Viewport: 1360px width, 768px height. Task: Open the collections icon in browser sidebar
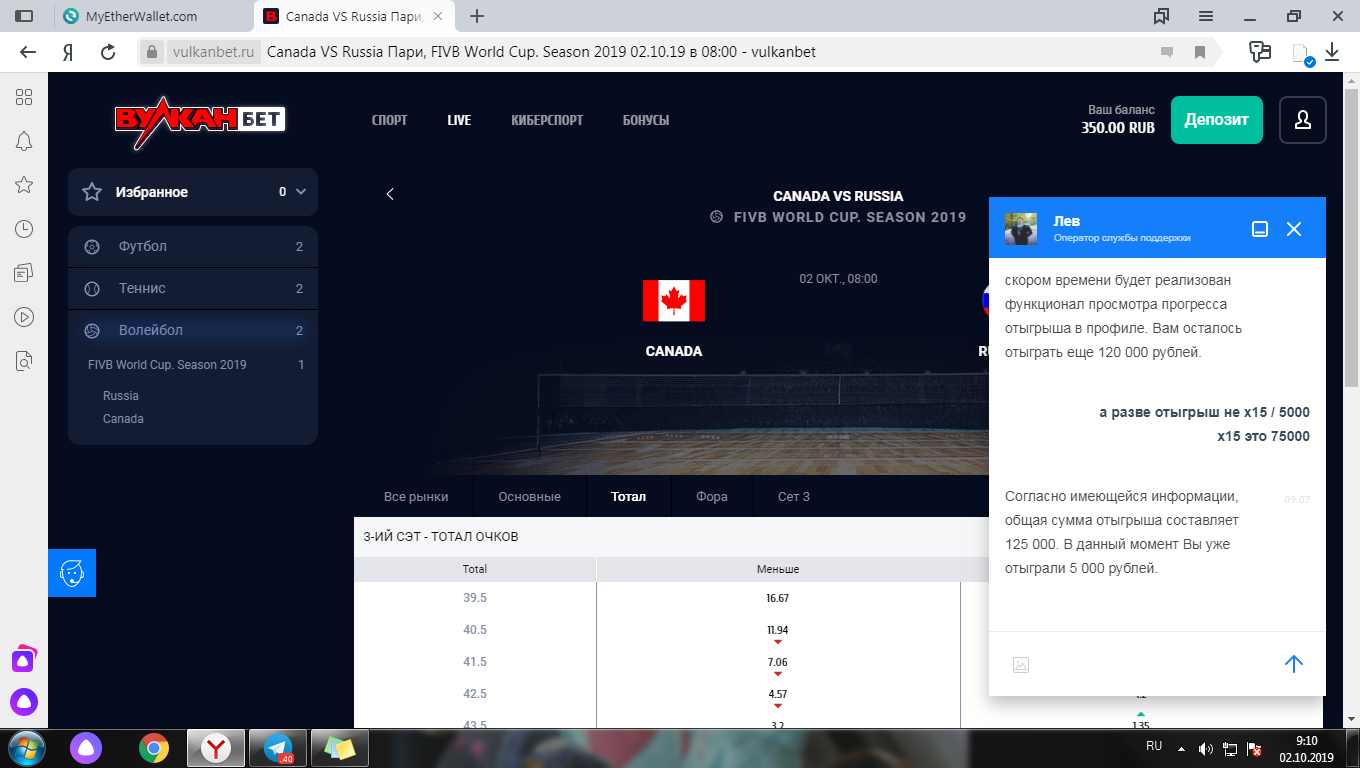(24, 272)
